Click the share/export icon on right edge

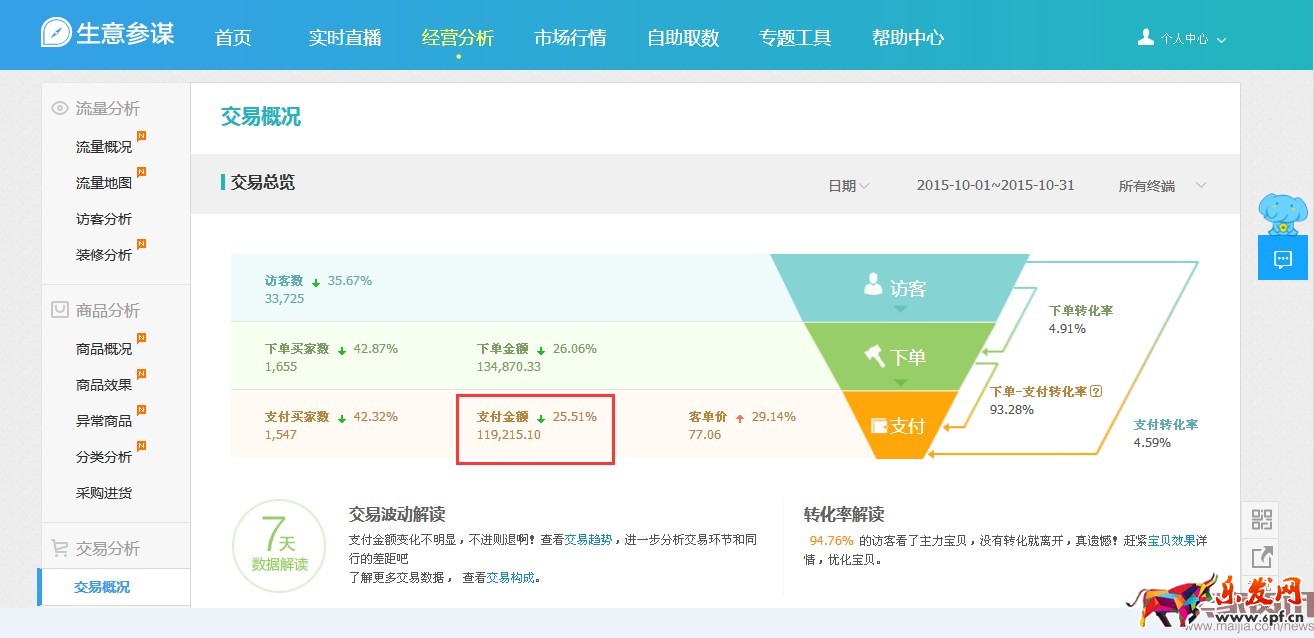coord(1262,558)
